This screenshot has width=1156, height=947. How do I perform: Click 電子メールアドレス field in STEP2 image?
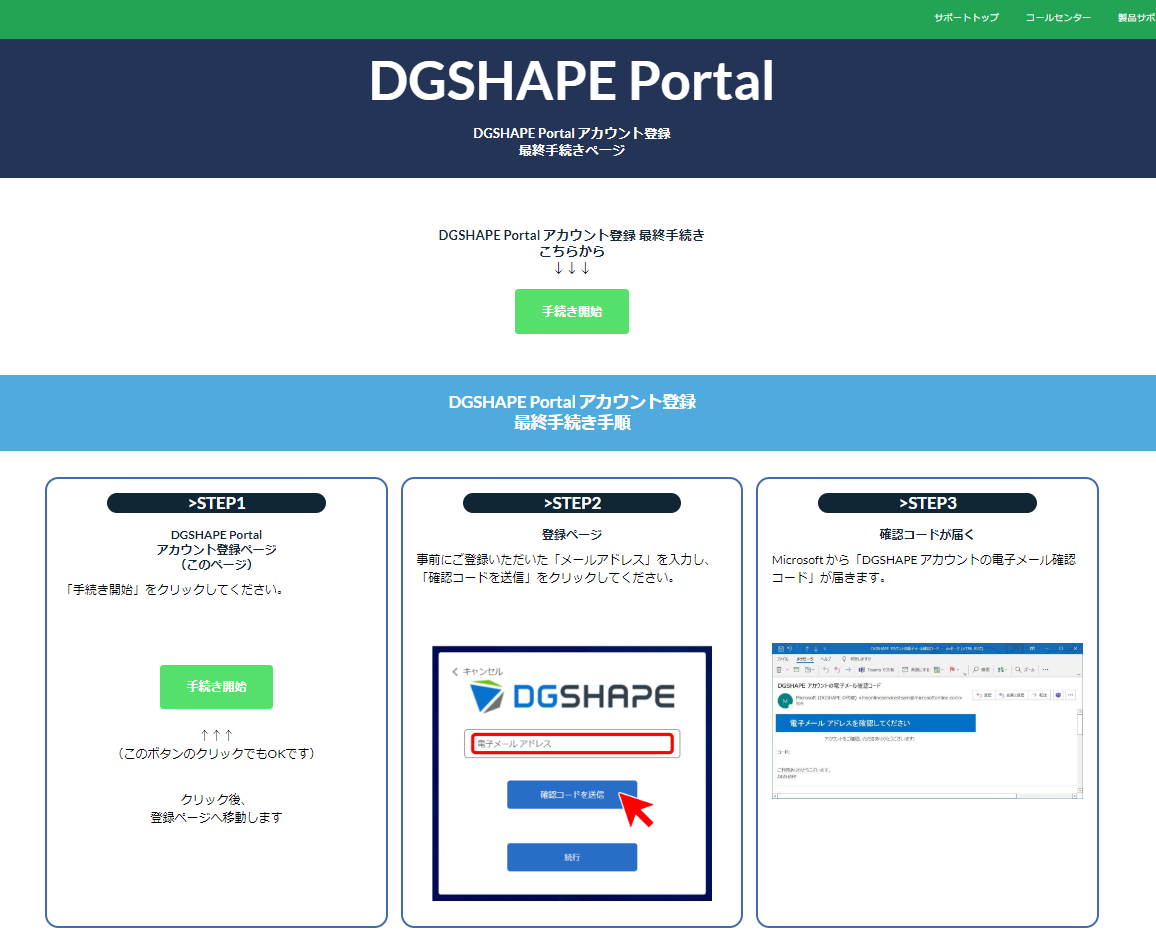tap(571, 744)
